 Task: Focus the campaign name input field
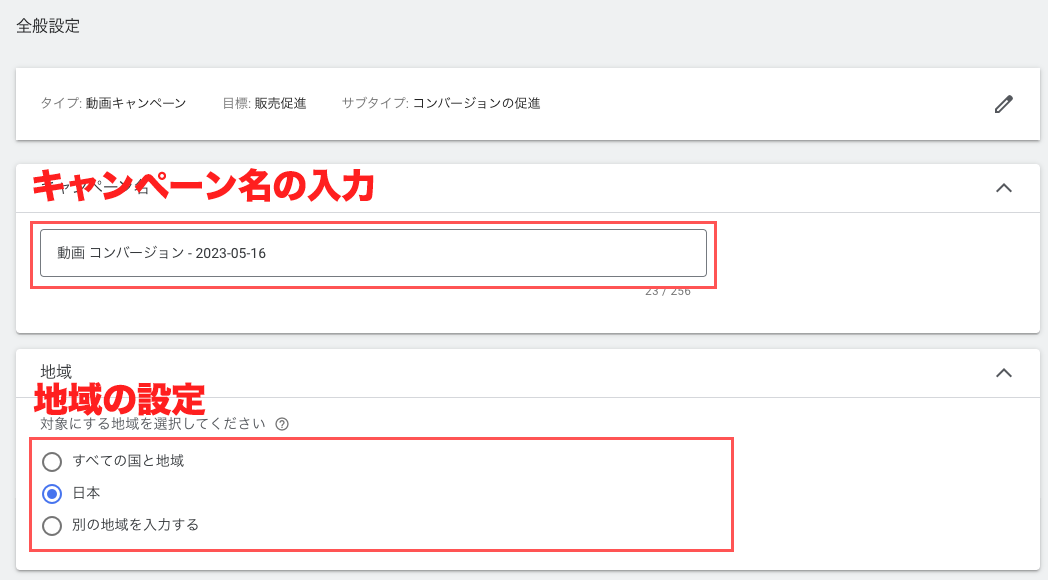[373, 253]
